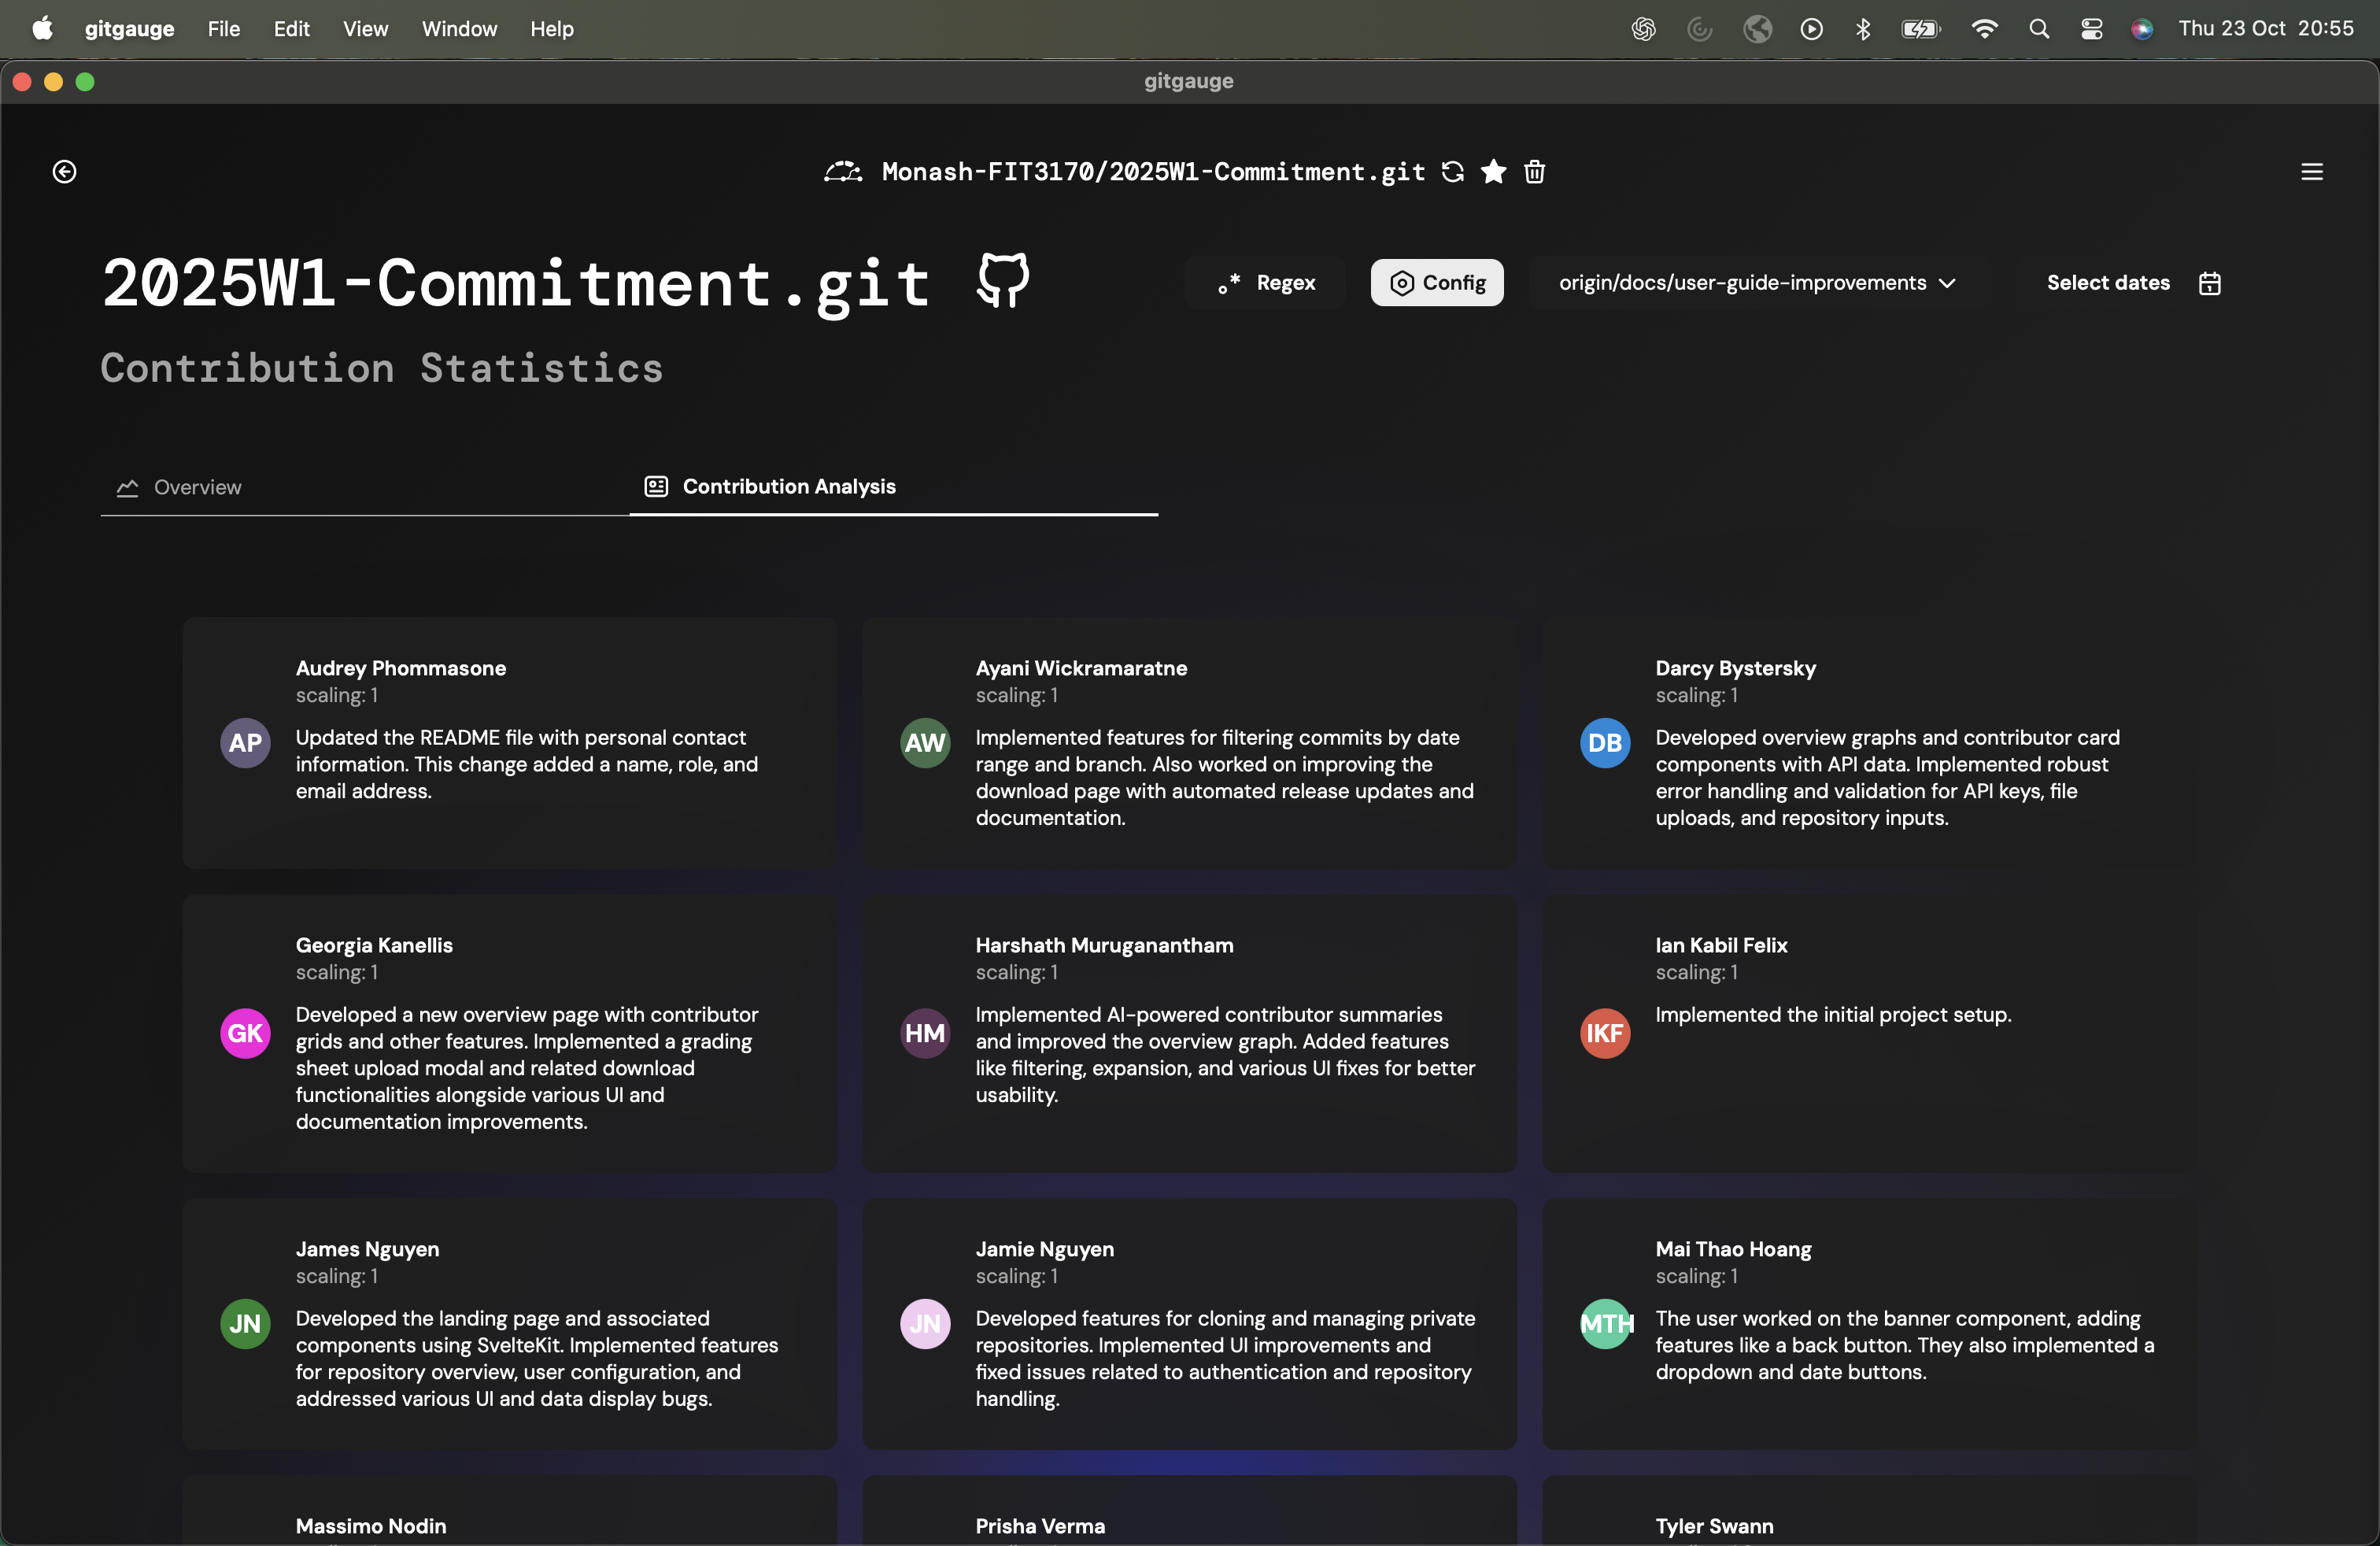Click the cloud-sync icon before the repository path

tap(842, 172)
